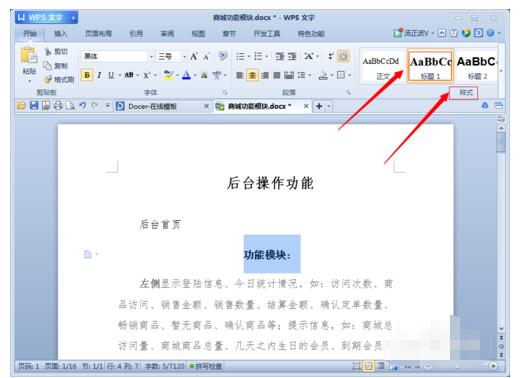
Task: Toggle Underline formatting
Action: point(111,75)
